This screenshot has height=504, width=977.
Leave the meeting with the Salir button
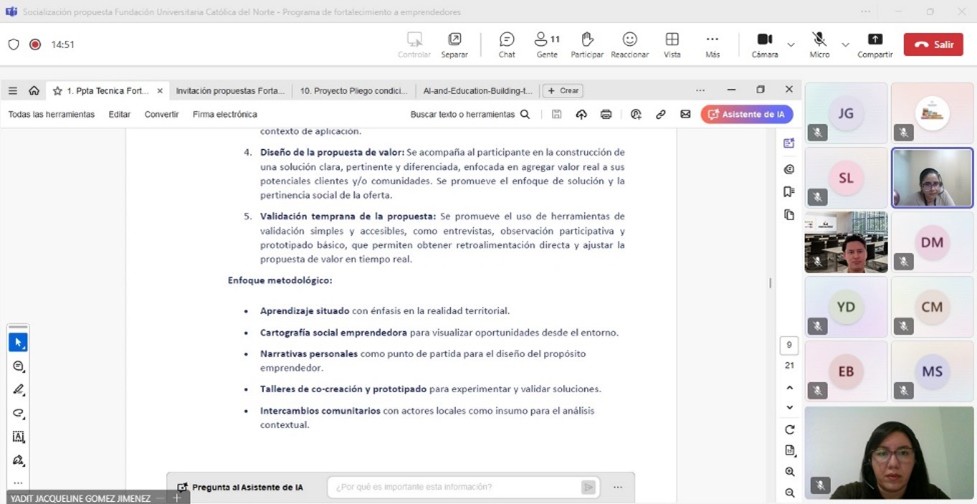point(933,45)
